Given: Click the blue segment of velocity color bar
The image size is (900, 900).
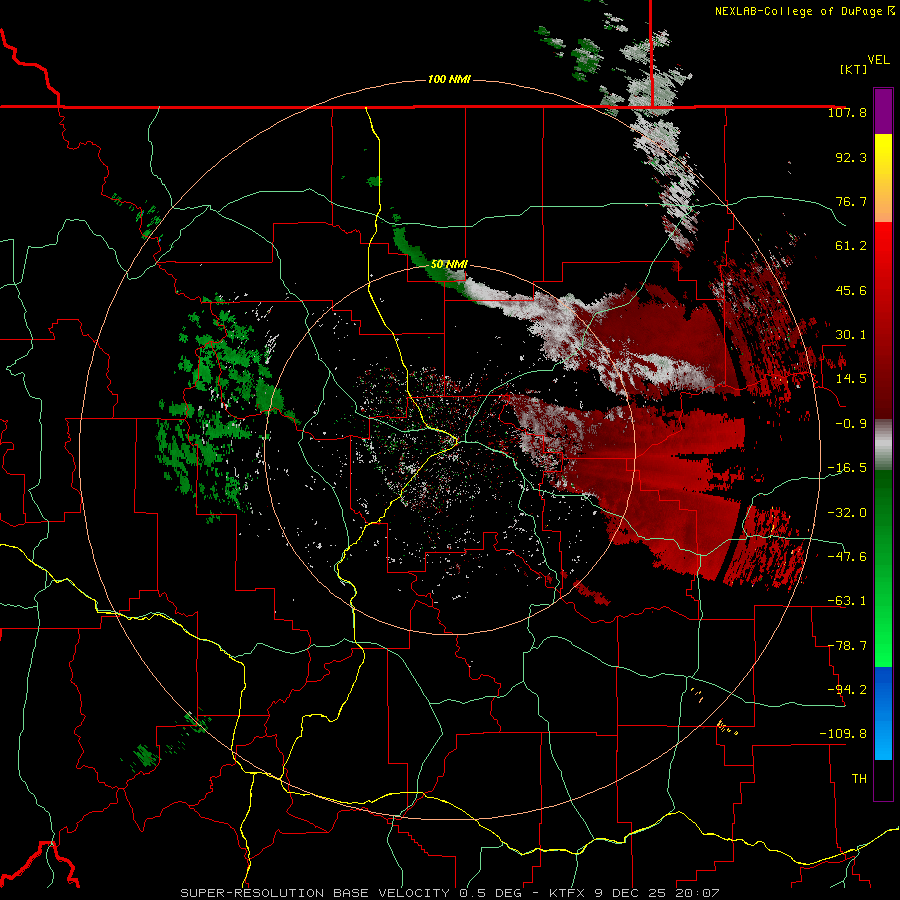Looking at the screenshot, I should tap(883, 713).
